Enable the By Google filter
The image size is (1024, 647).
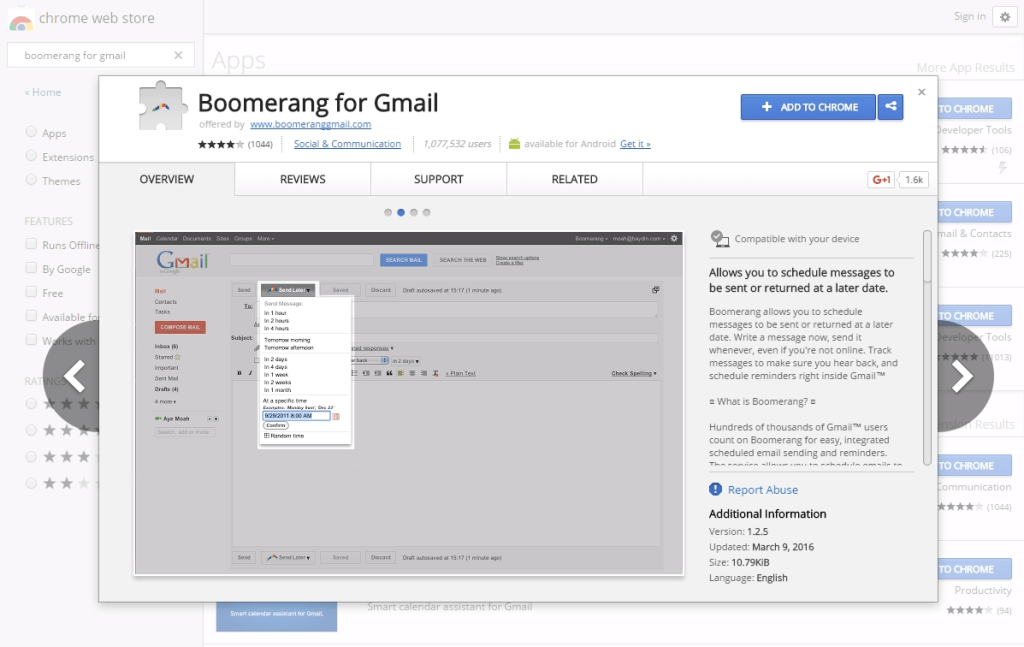(30, 268)
